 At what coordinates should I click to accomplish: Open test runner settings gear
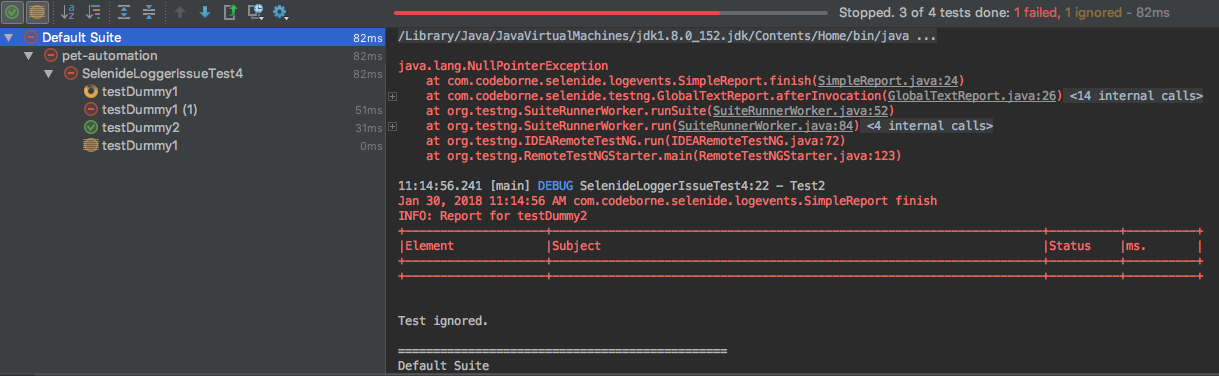281,13
